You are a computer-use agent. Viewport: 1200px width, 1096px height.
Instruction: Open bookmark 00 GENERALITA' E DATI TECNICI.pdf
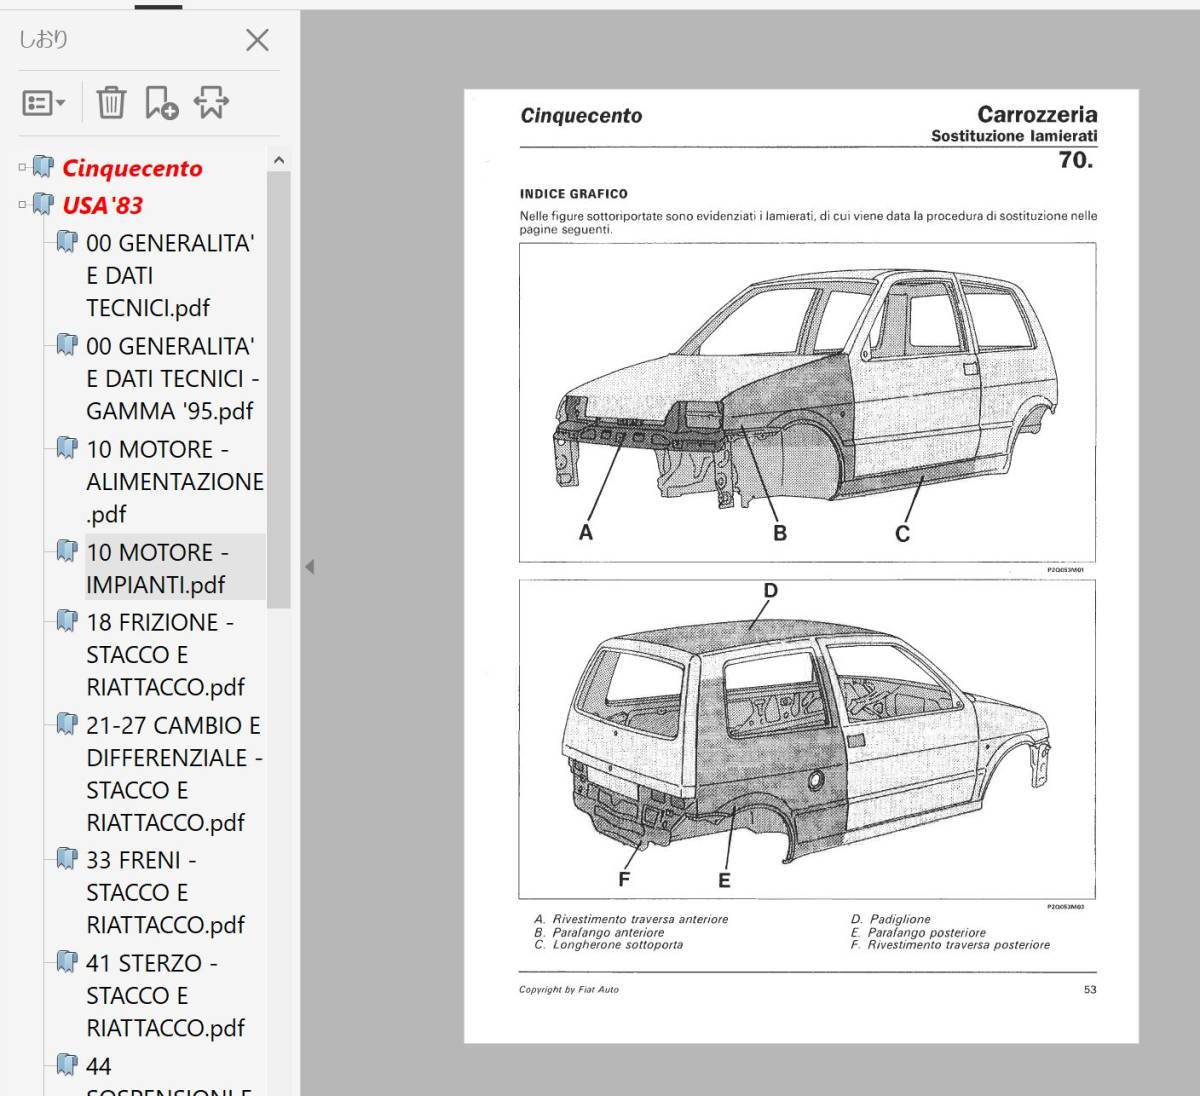(x=170, y=275)
